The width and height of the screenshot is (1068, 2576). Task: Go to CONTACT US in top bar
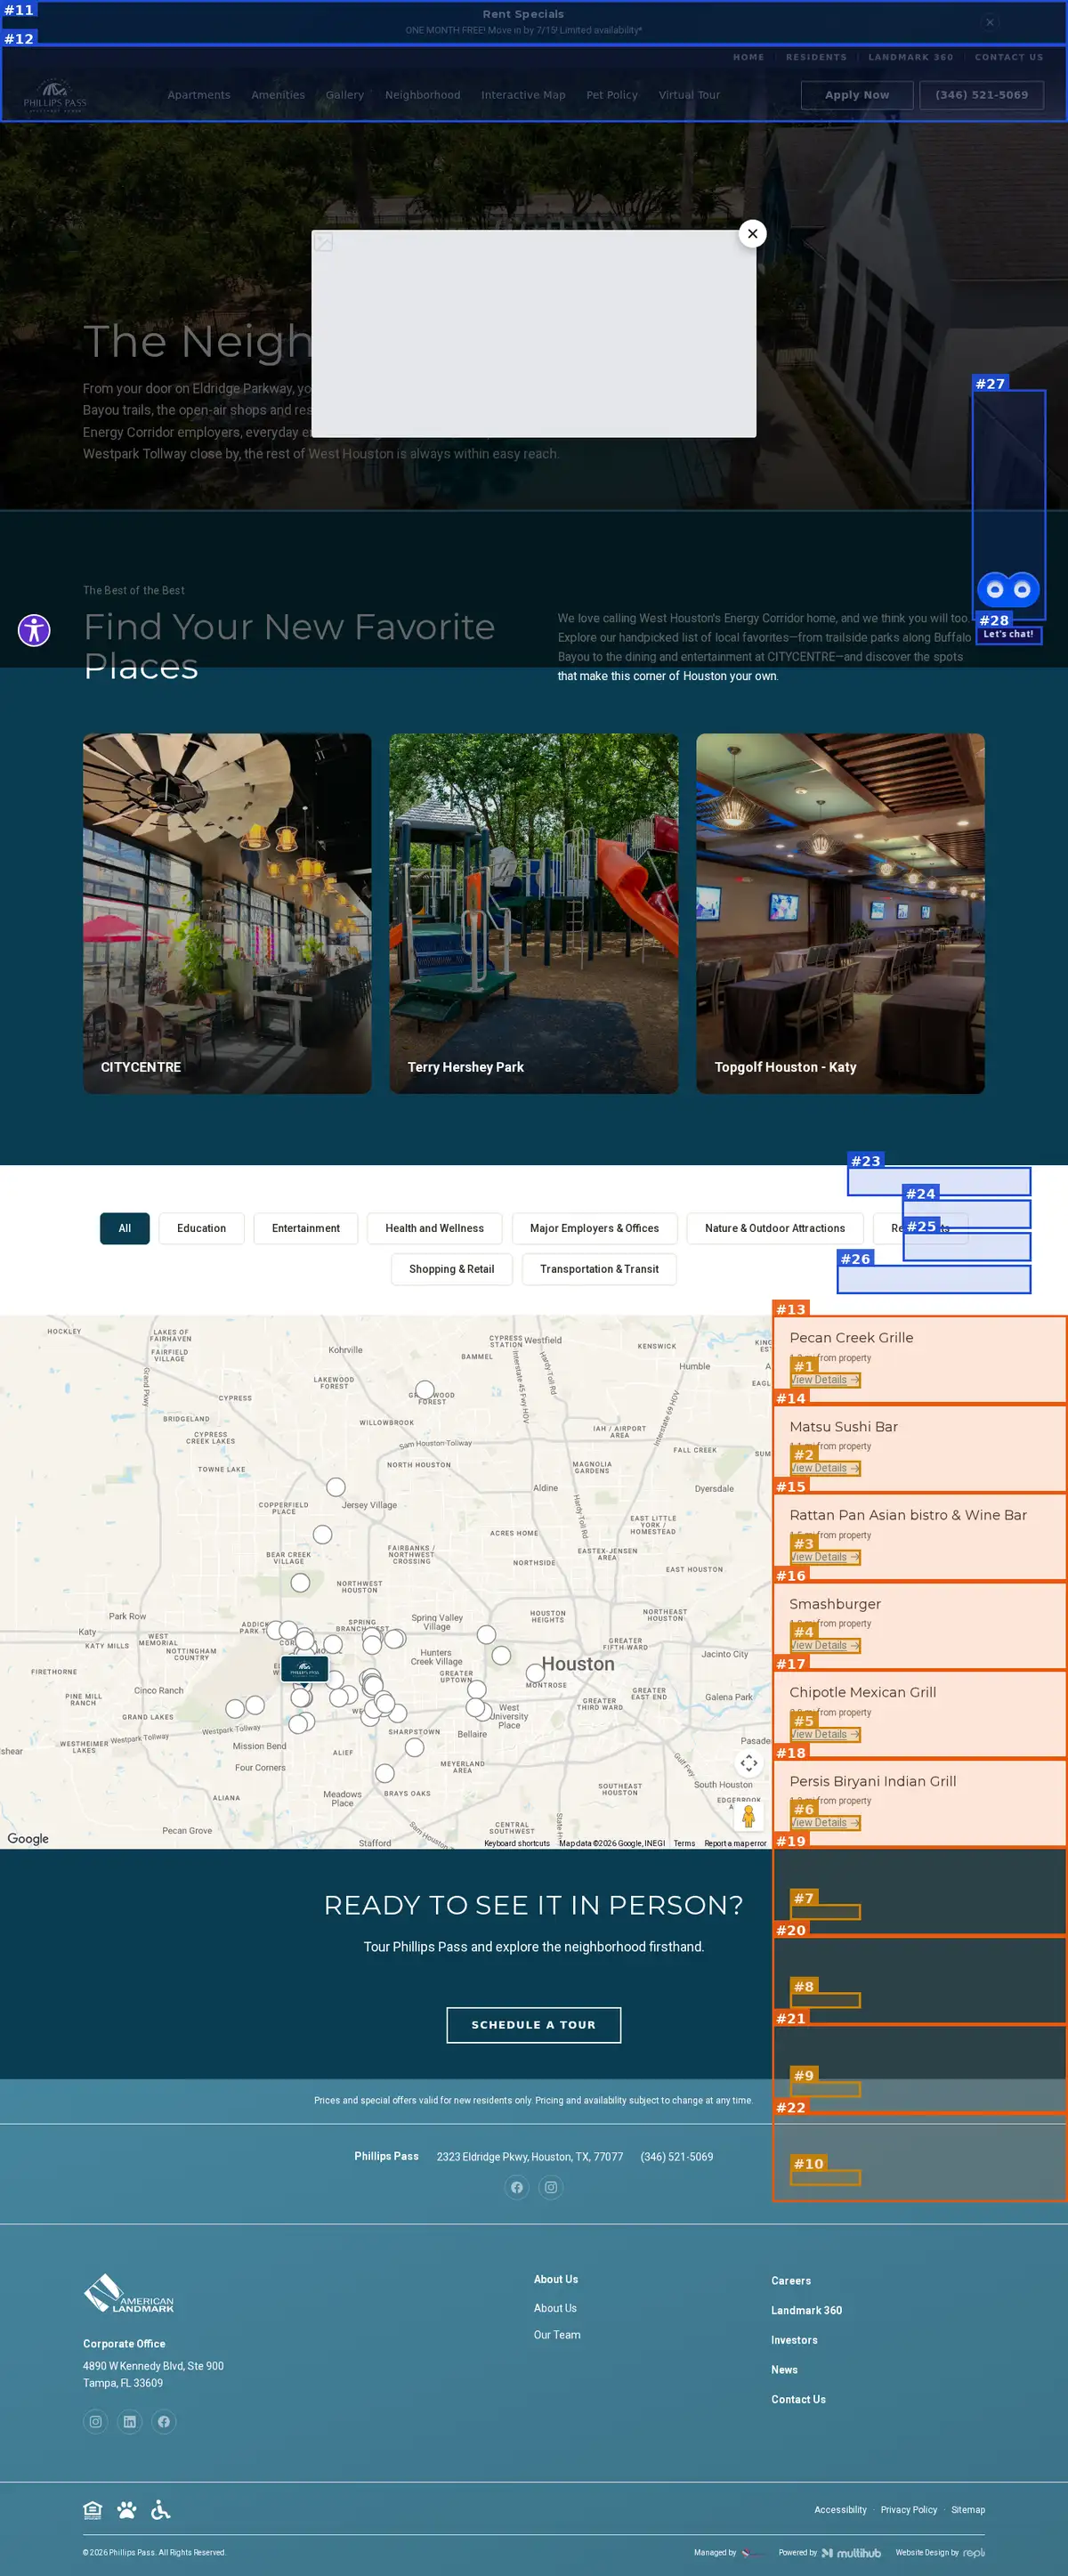(x=1008, y=57)
